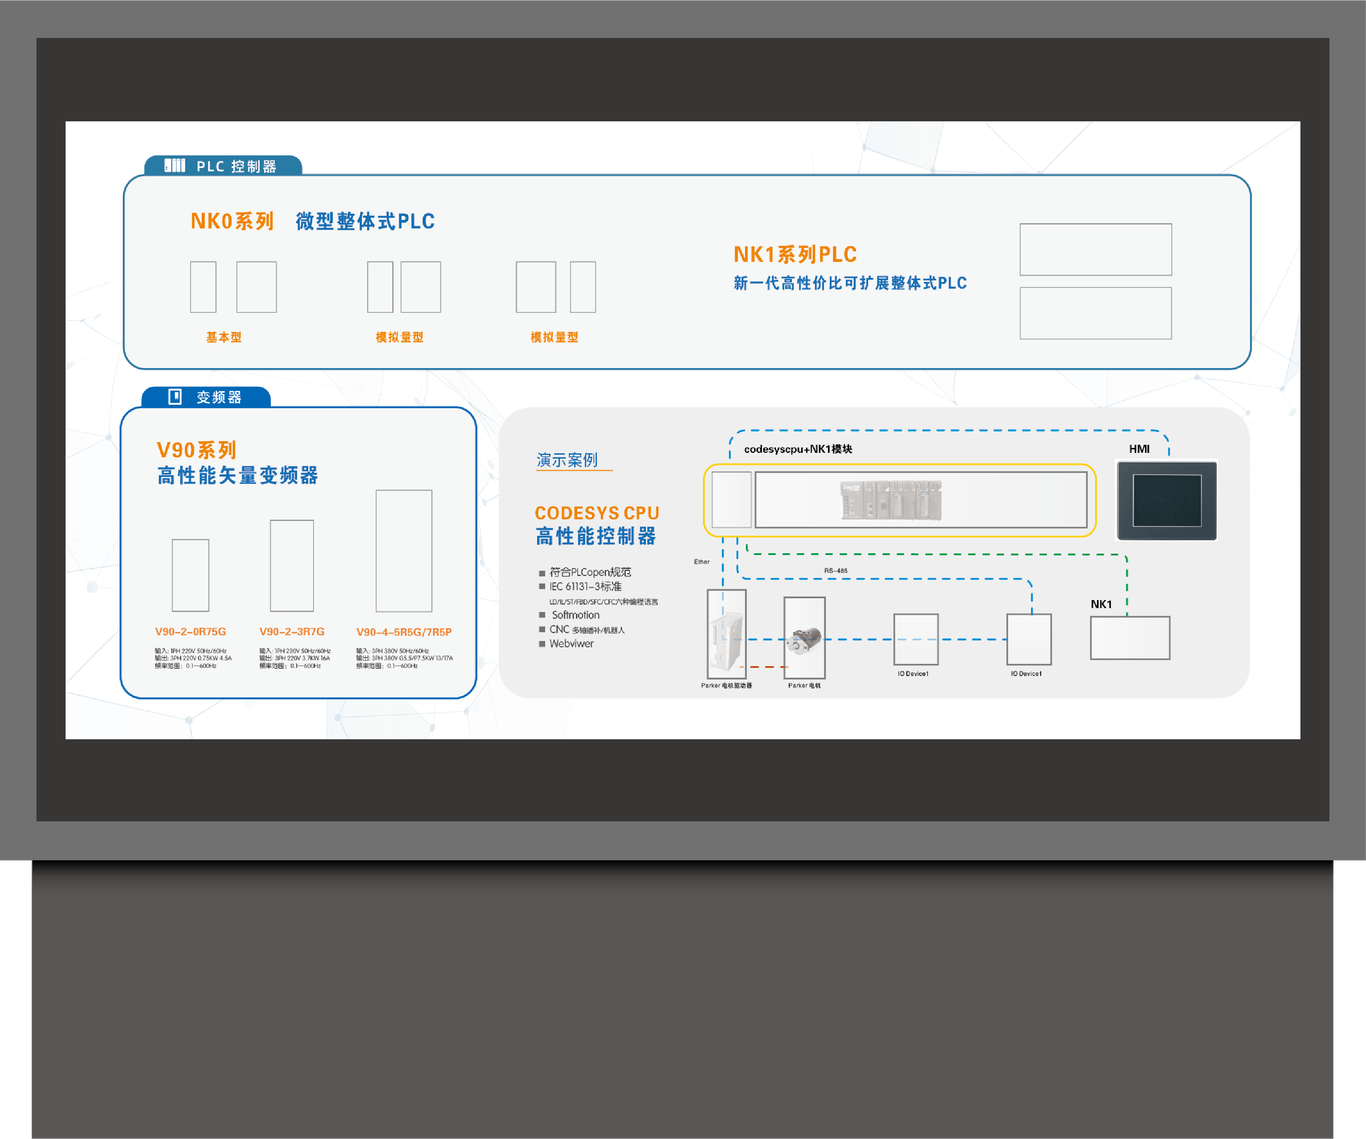Click the CNC 多轴插补/机器人 bullet
This screenshot has height=1139, width=1366.
pos(587,630)
